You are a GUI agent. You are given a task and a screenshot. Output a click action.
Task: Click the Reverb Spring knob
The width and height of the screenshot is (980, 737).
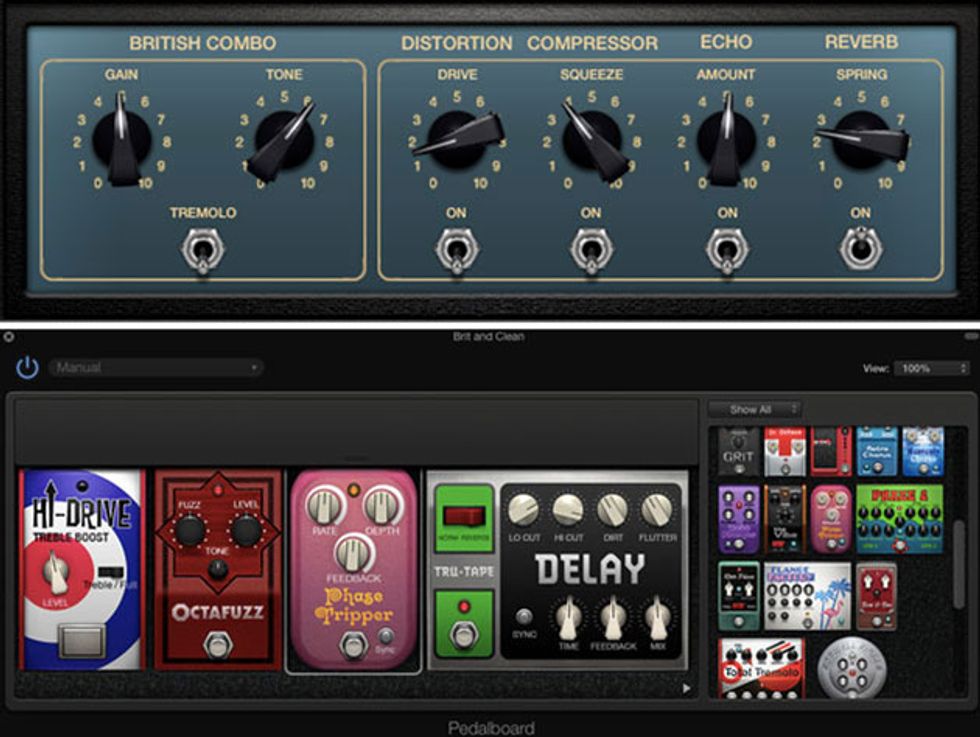point(862,139)
